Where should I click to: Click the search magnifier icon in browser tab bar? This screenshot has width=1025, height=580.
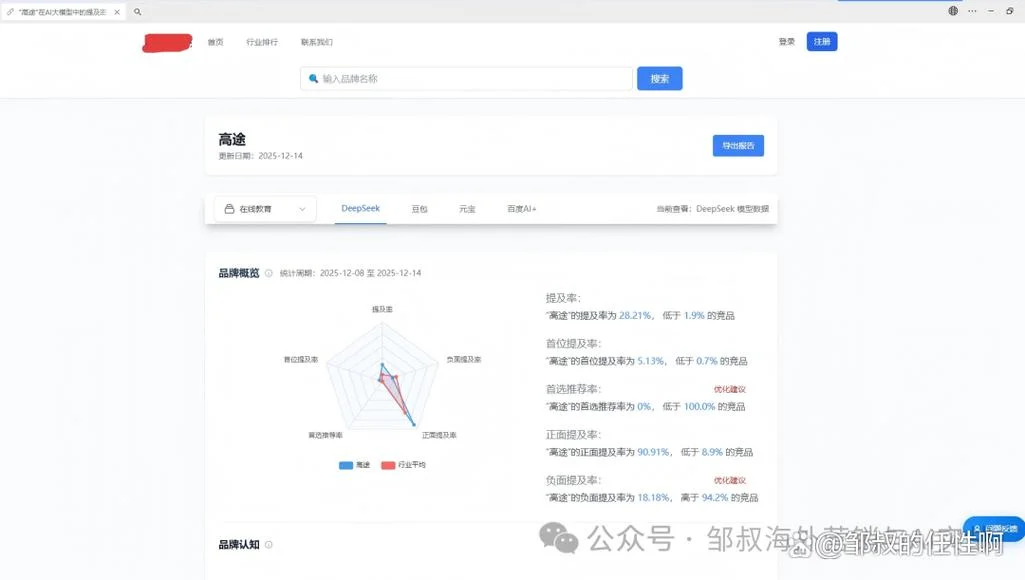click(x=137, y=12)
